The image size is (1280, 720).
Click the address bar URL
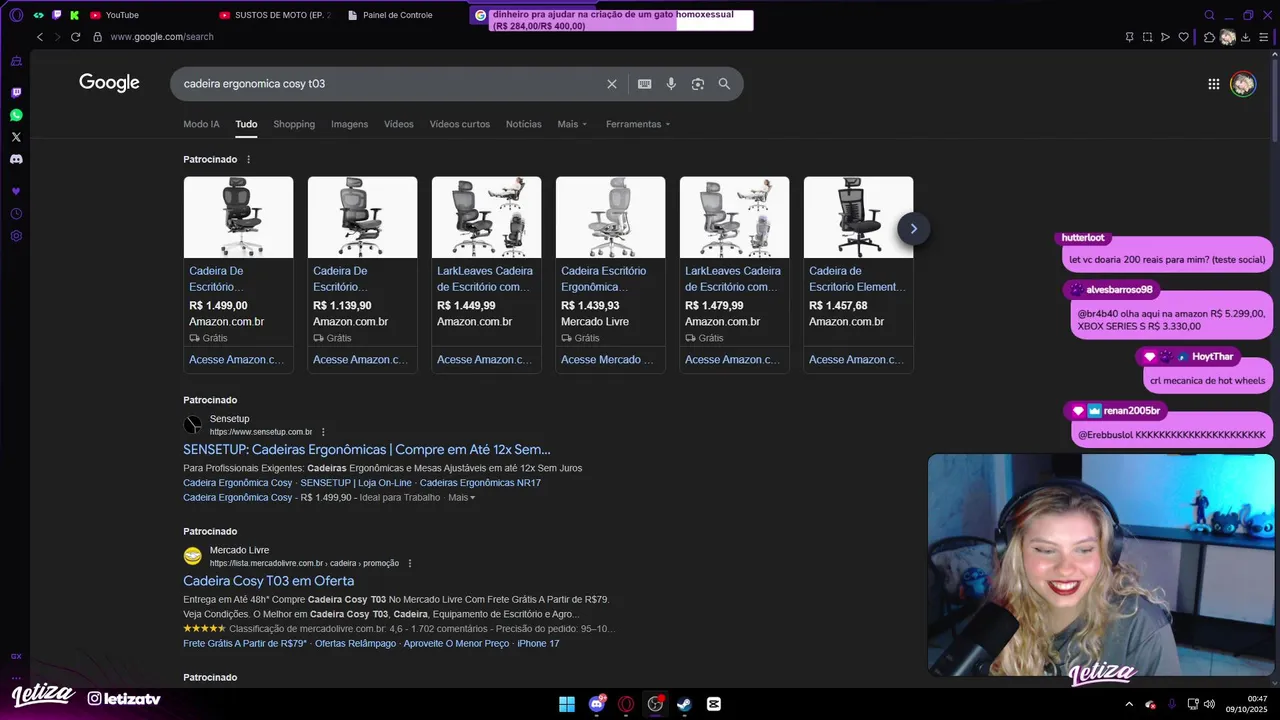[x=162, y=37]
